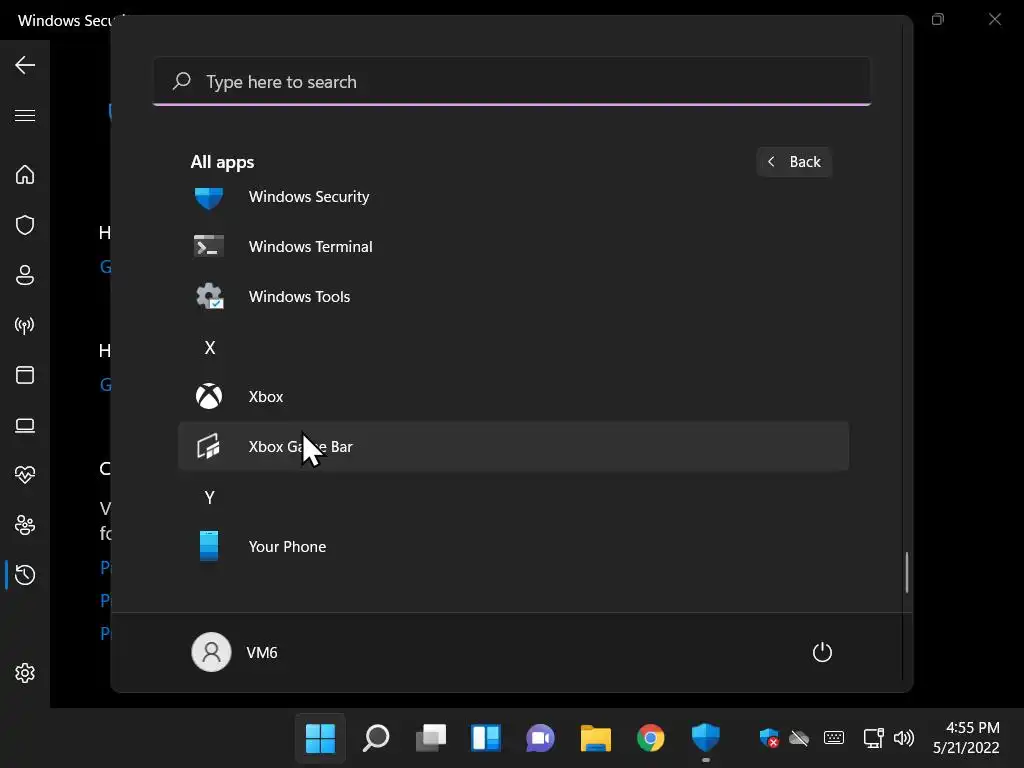Click the Y letter group header
1024x768 pixels.
210,498
